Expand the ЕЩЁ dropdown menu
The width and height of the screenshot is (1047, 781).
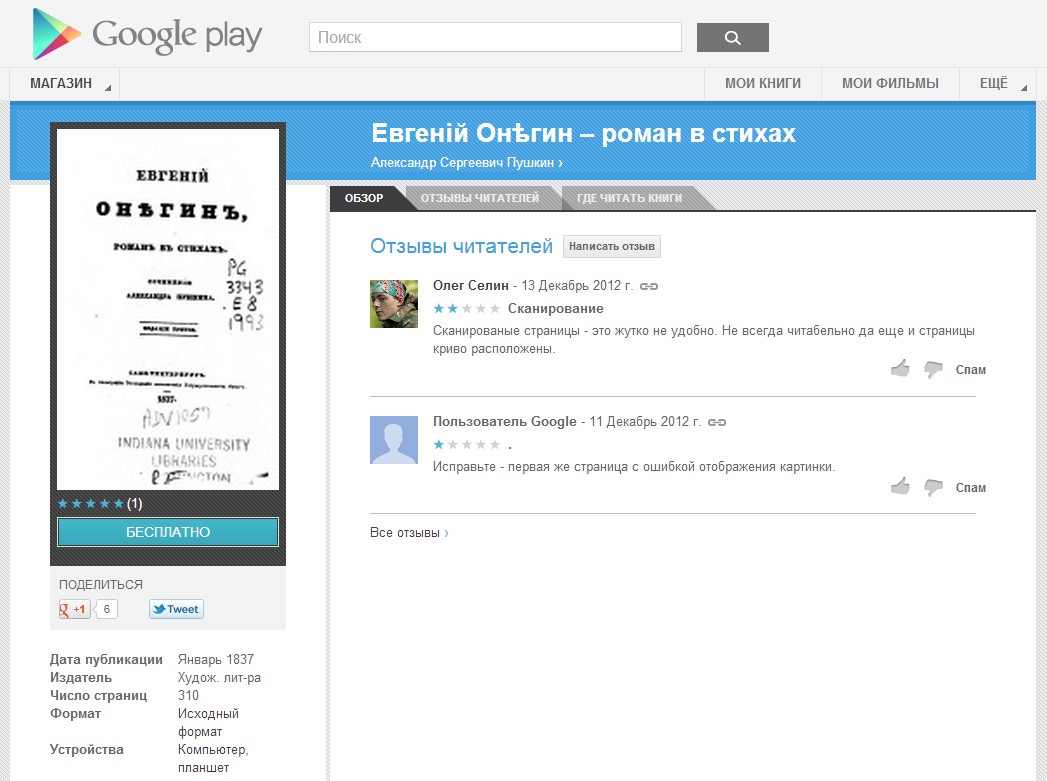click(x=998, y=83)
